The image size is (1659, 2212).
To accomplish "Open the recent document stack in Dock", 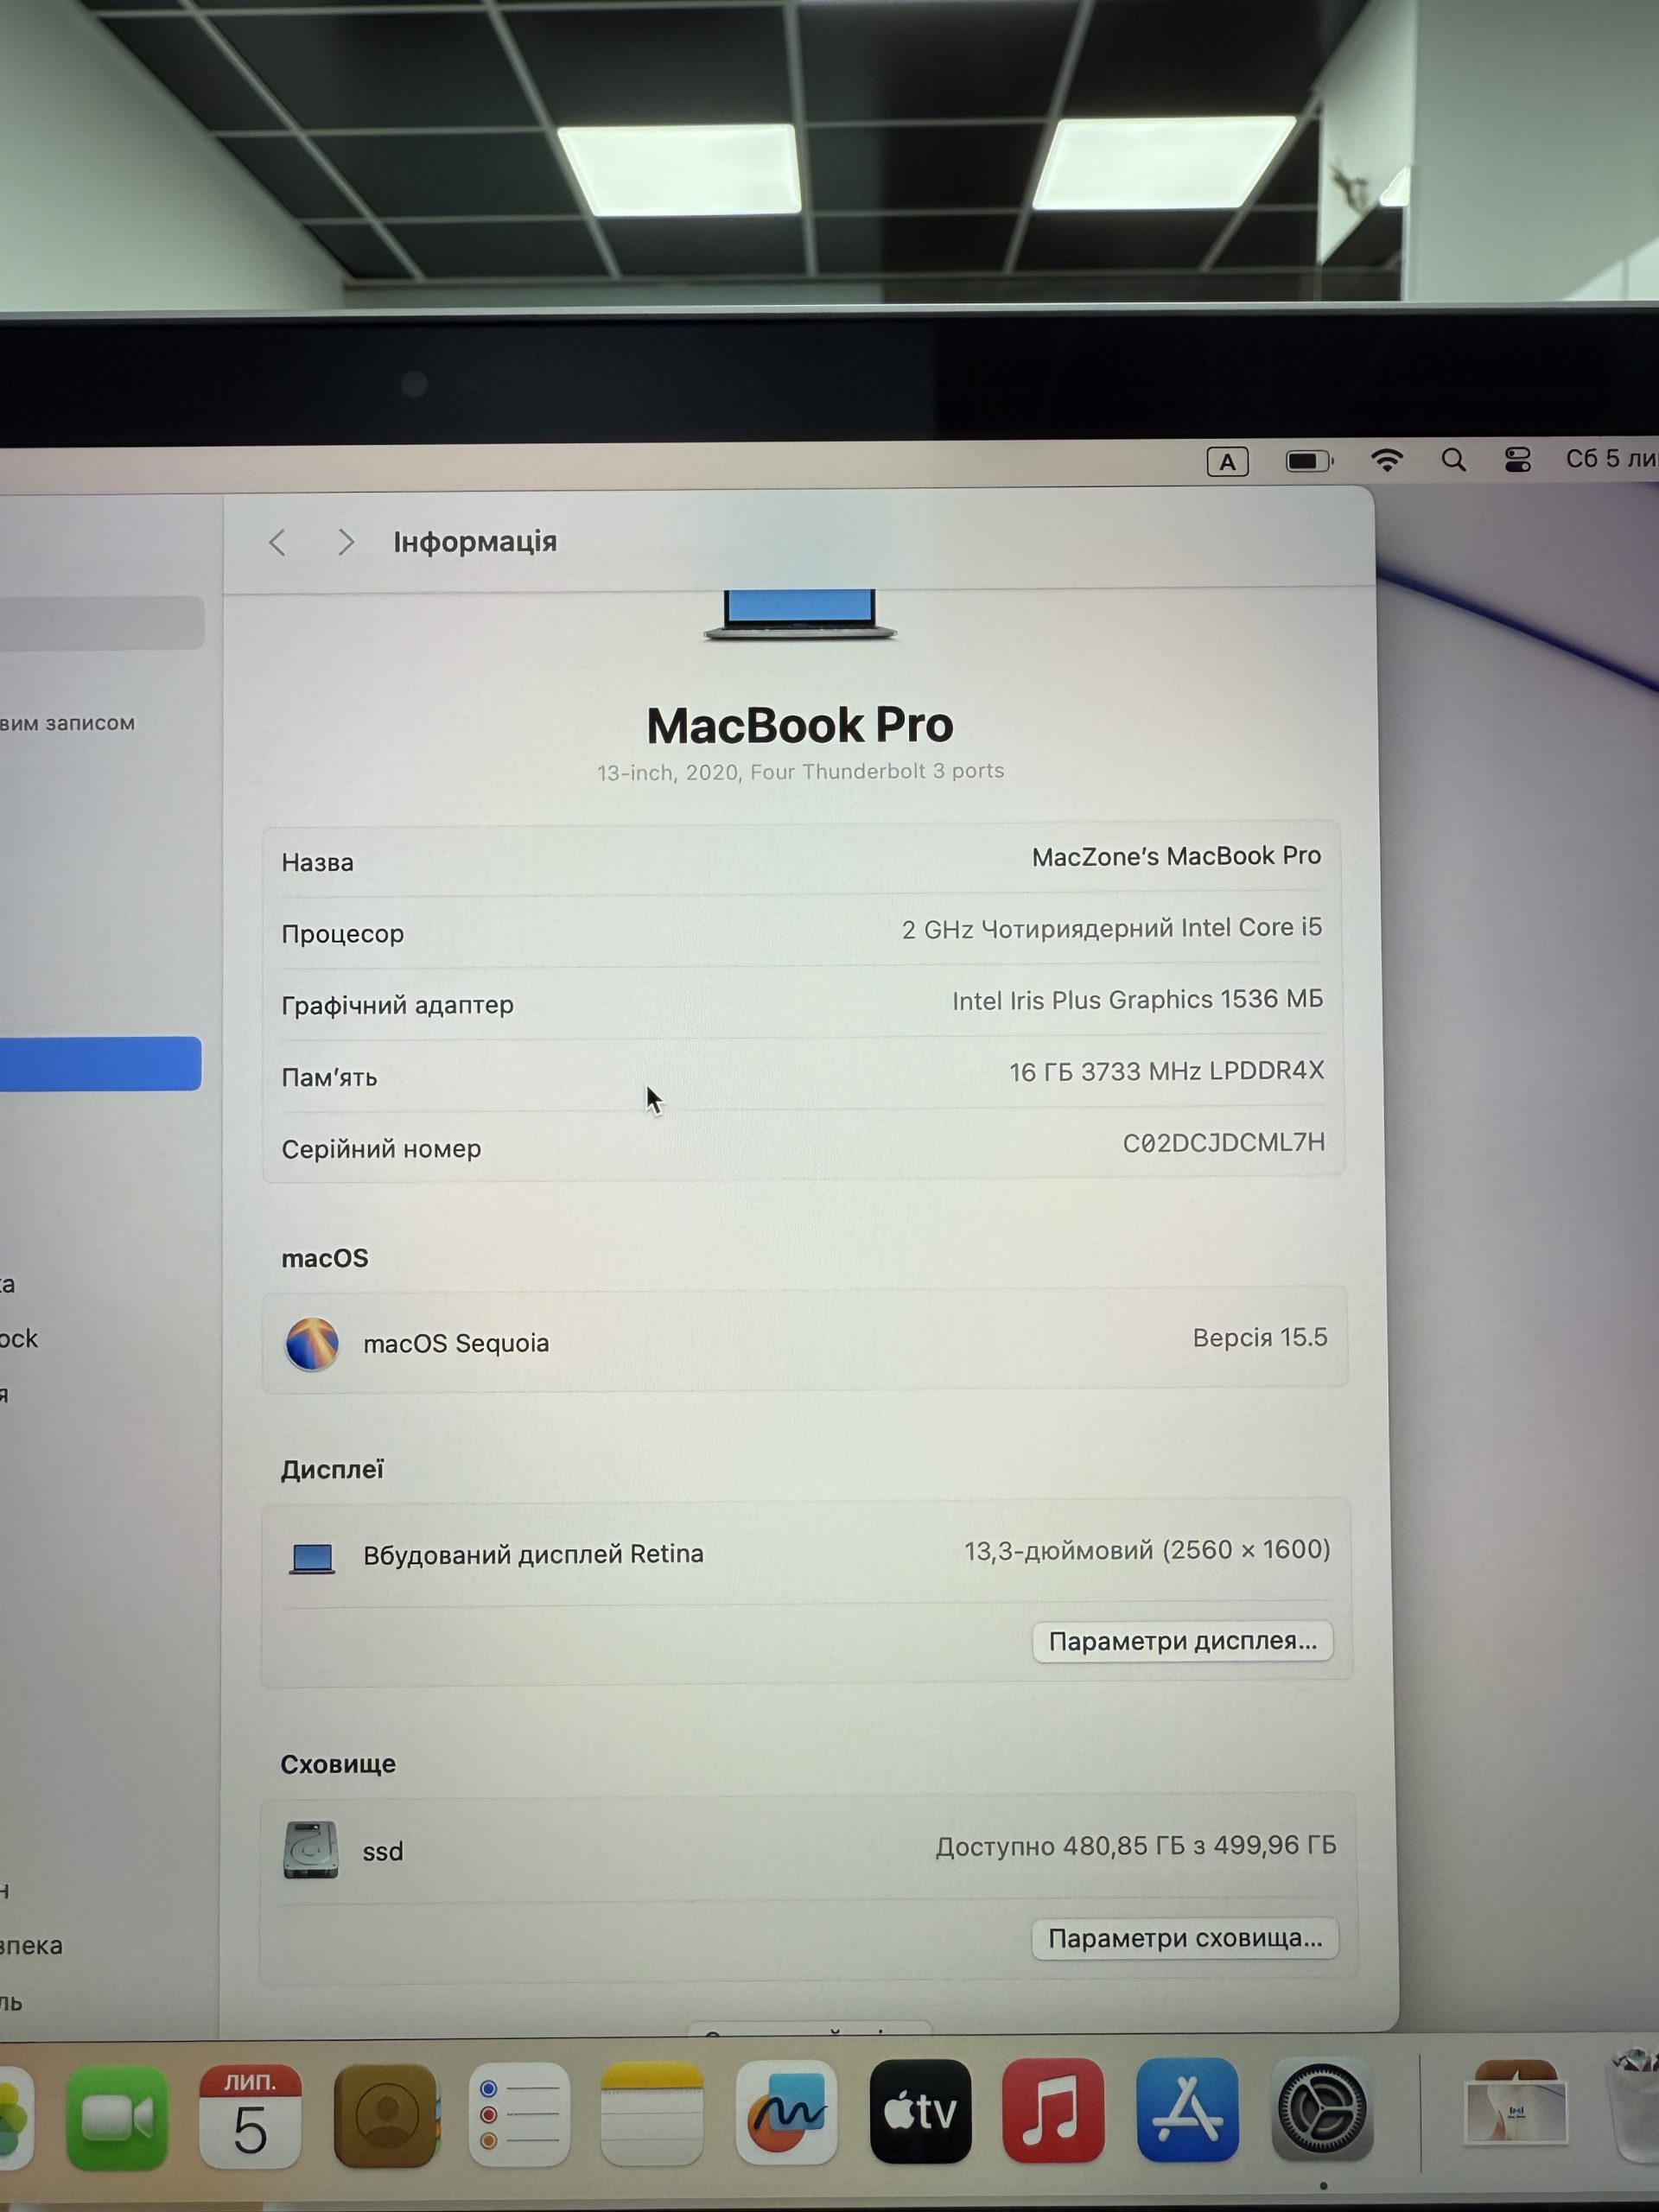I will click(x=1516, y=2105).
